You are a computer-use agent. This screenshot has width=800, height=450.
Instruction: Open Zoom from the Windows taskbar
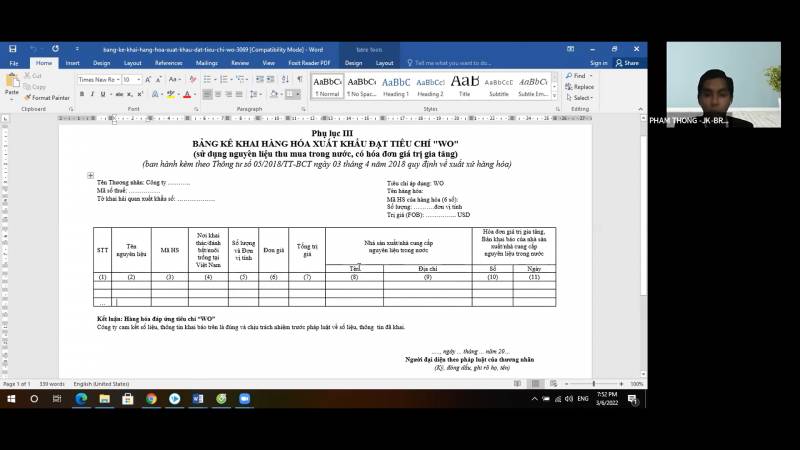(x=244, y=398)
